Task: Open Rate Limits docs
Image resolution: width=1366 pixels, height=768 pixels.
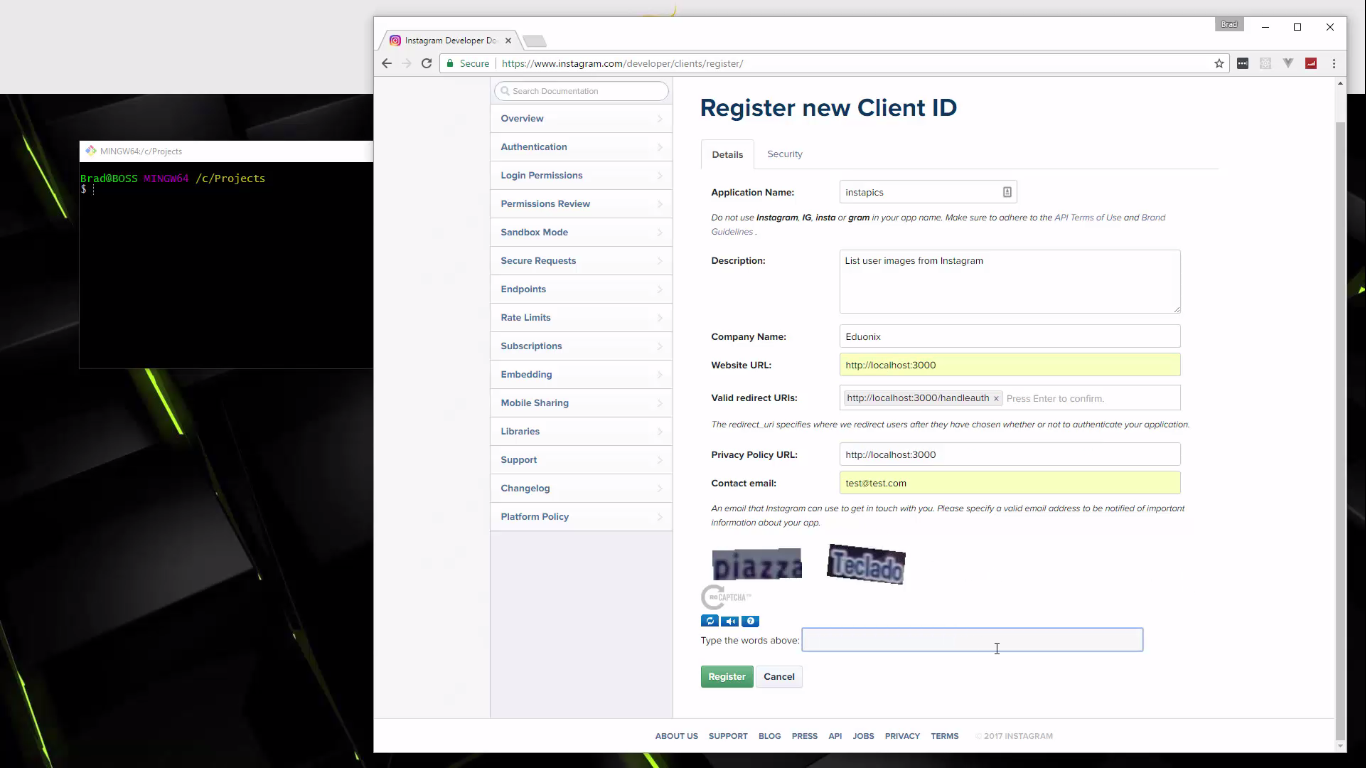Action: pyautogui.click(x=581, y=318)
